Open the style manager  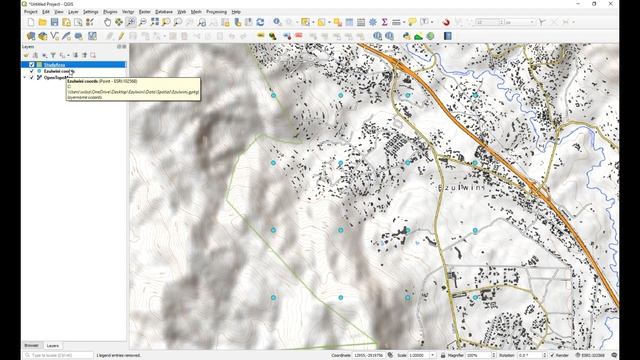click(x=90, y=22)
